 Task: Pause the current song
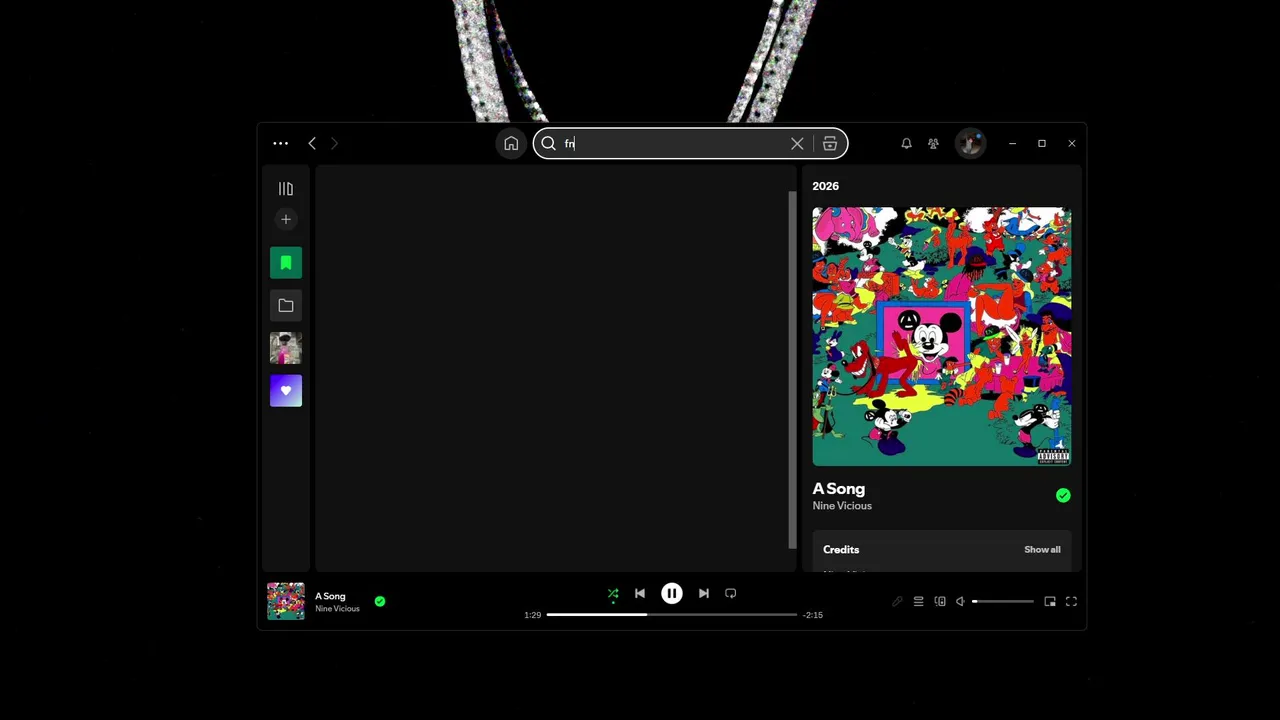point(672,593)
